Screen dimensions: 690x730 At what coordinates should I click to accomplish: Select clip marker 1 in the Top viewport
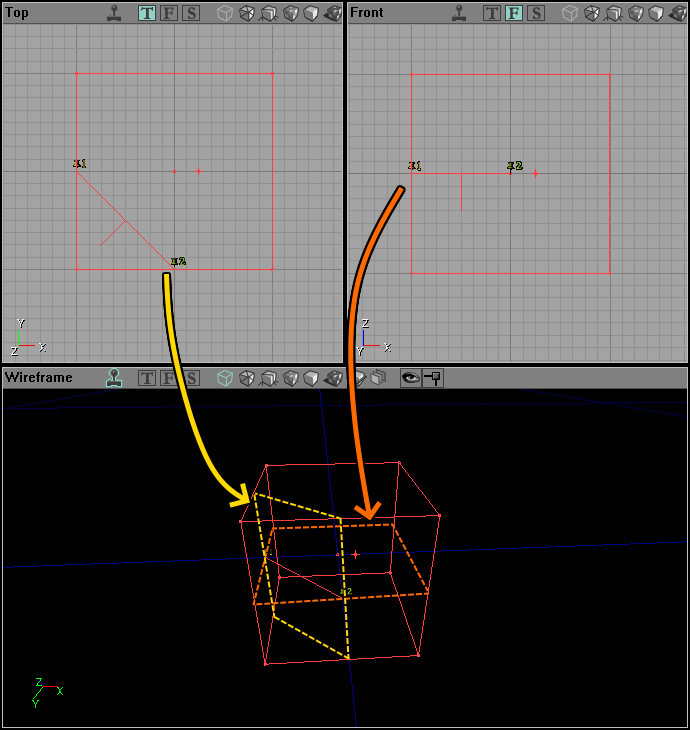(80, 164)
